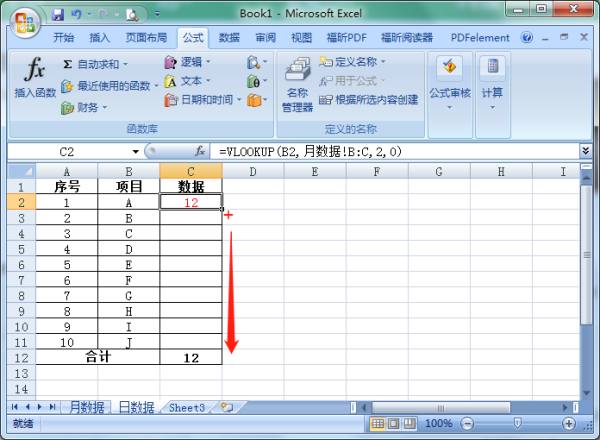Open the Page Layout (页面布局) tab
The image size is (600, 440).
click(x=146, y=37)
